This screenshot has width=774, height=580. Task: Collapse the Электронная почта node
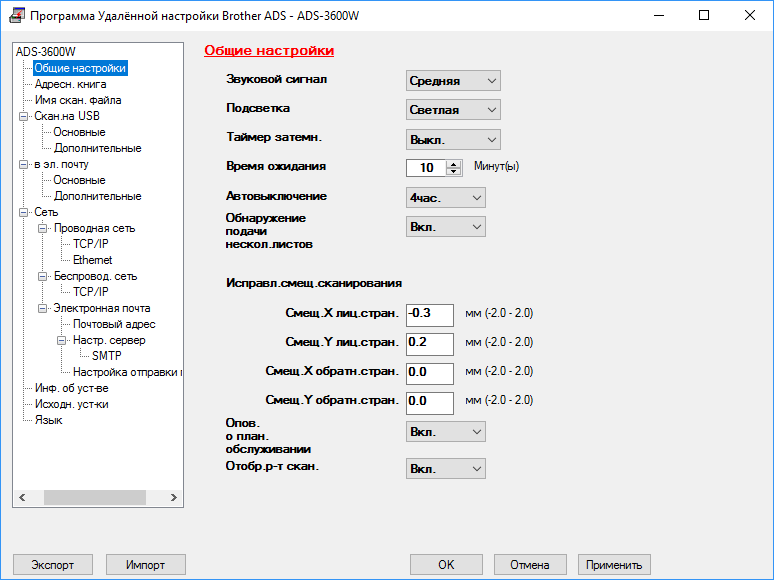pos(42,309)
